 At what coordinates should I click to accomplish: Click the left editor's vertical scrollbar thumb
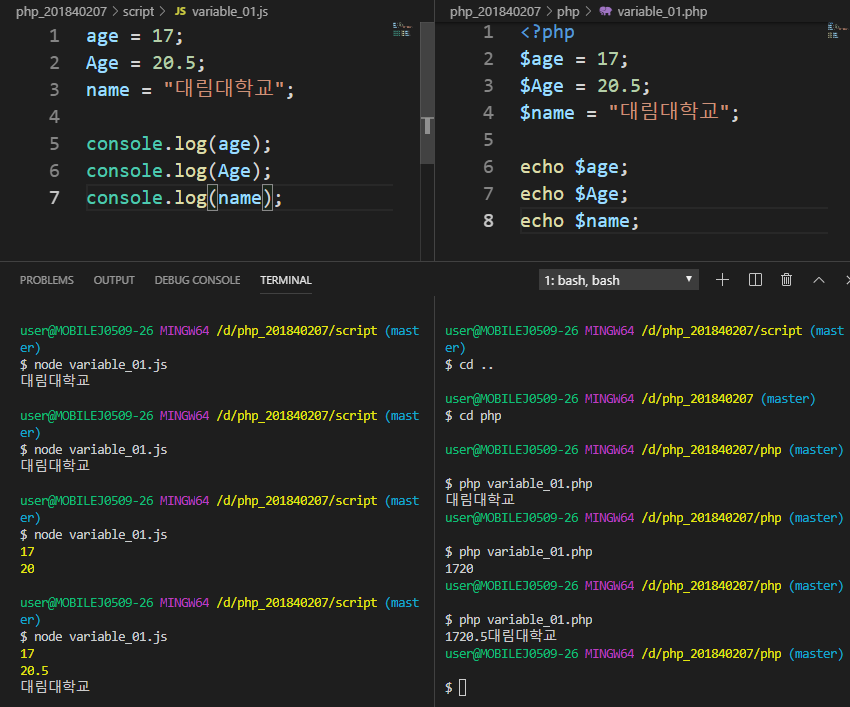tap(427, 93)
